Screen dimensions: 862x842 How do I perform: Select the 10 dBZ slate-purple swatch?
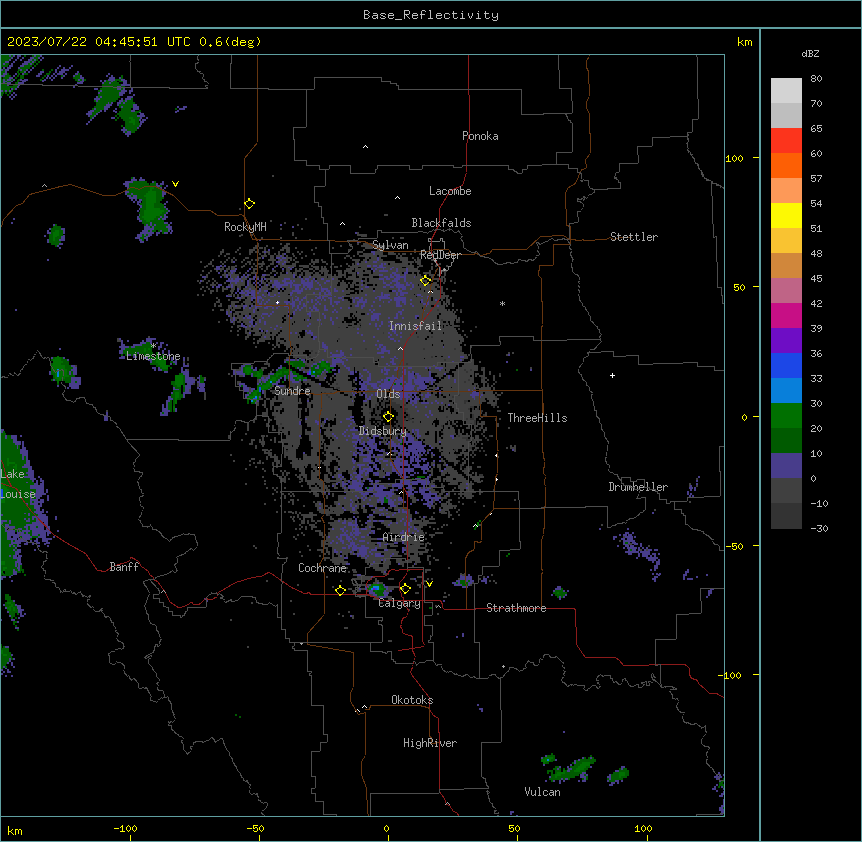coord(786,466)
